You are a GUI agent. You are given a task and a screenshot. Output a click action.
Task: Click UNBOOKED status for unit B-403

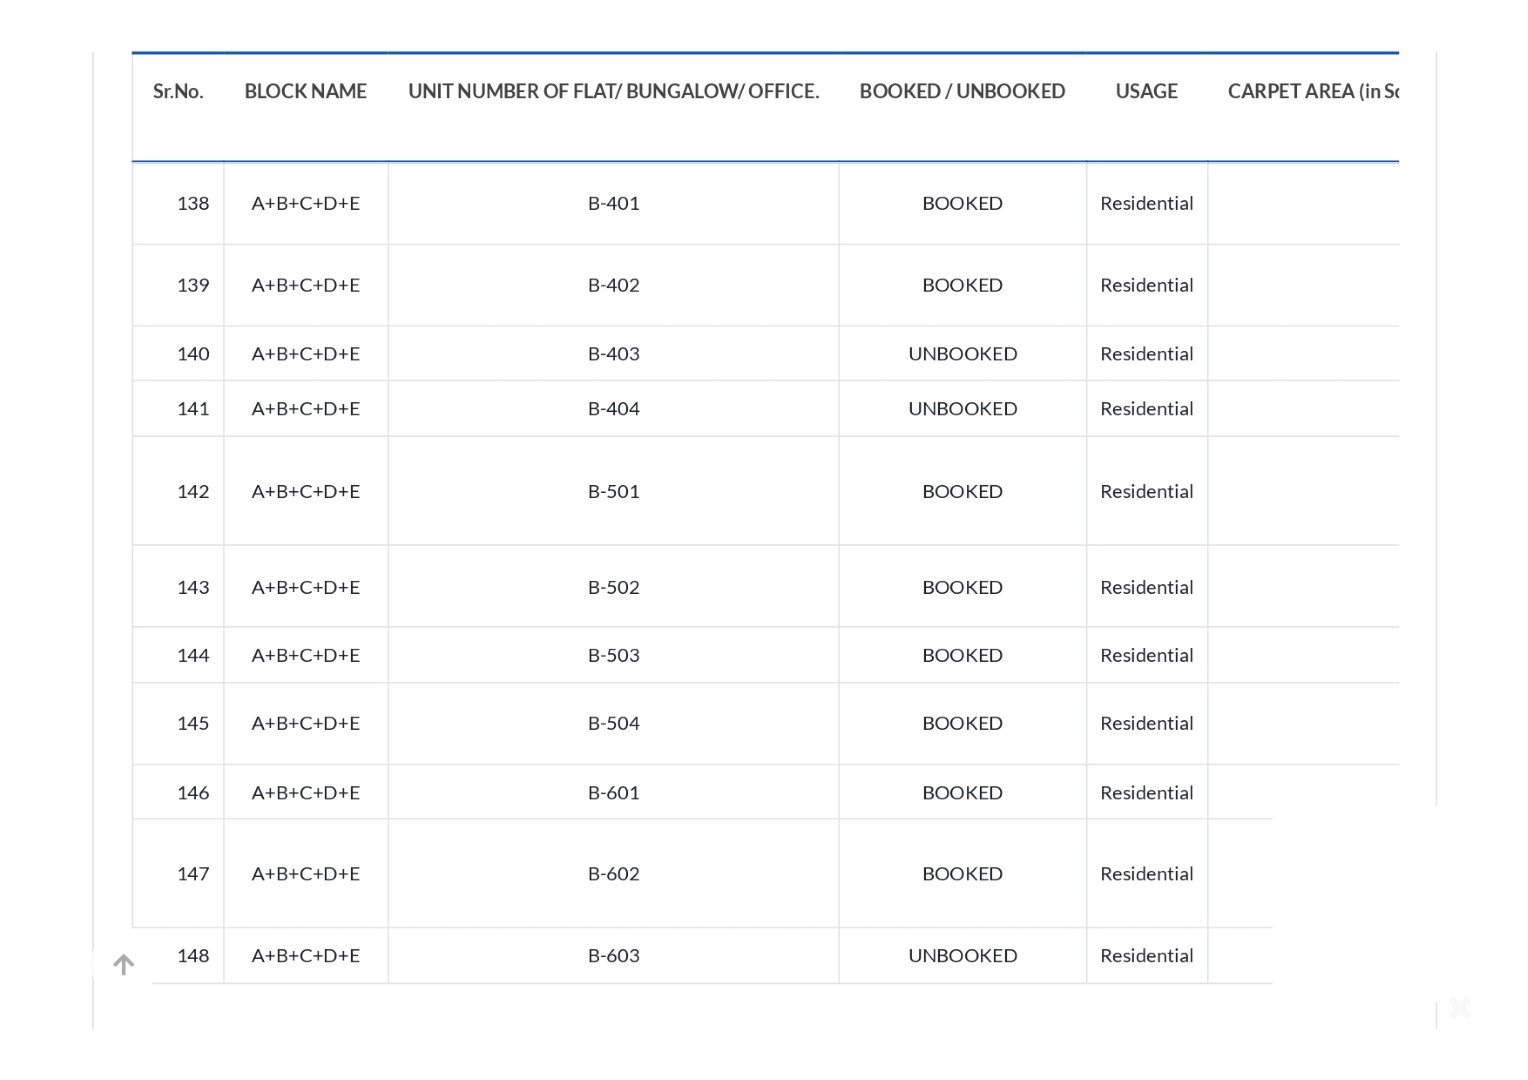click(962, 354)
